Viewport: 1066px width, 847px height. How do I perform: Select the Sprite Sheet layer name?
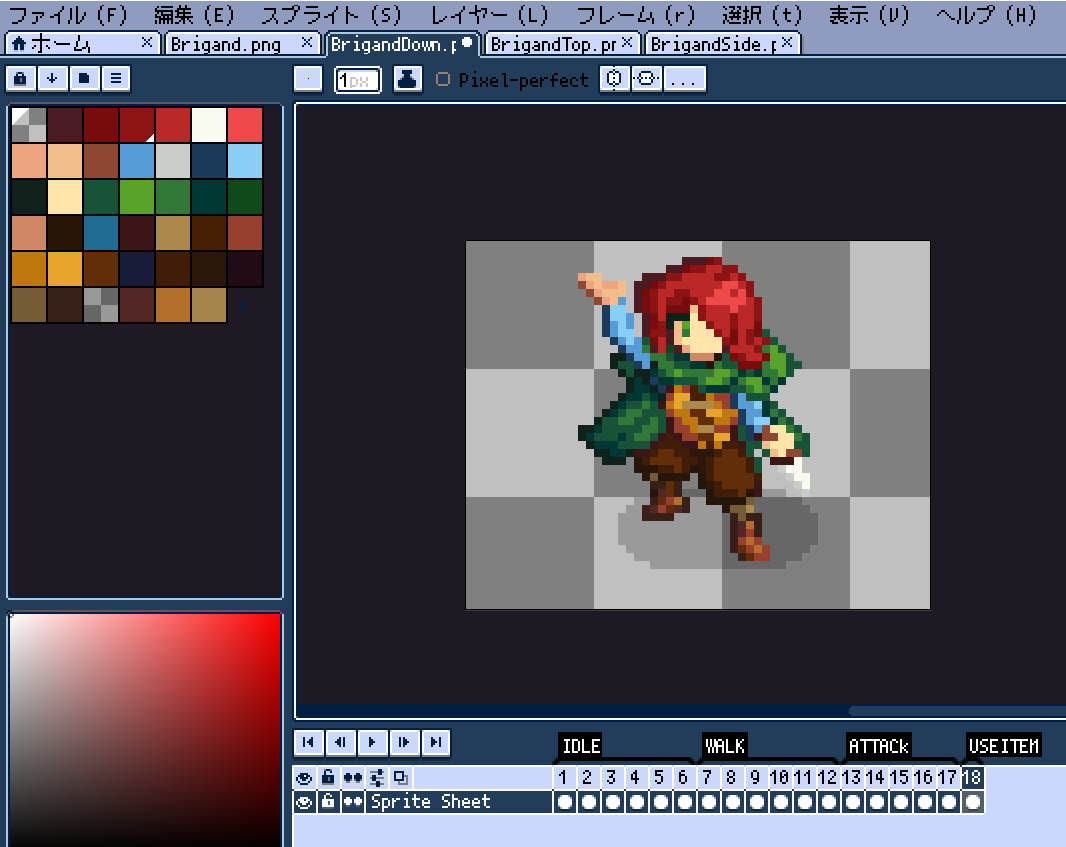tap(459, 802)
